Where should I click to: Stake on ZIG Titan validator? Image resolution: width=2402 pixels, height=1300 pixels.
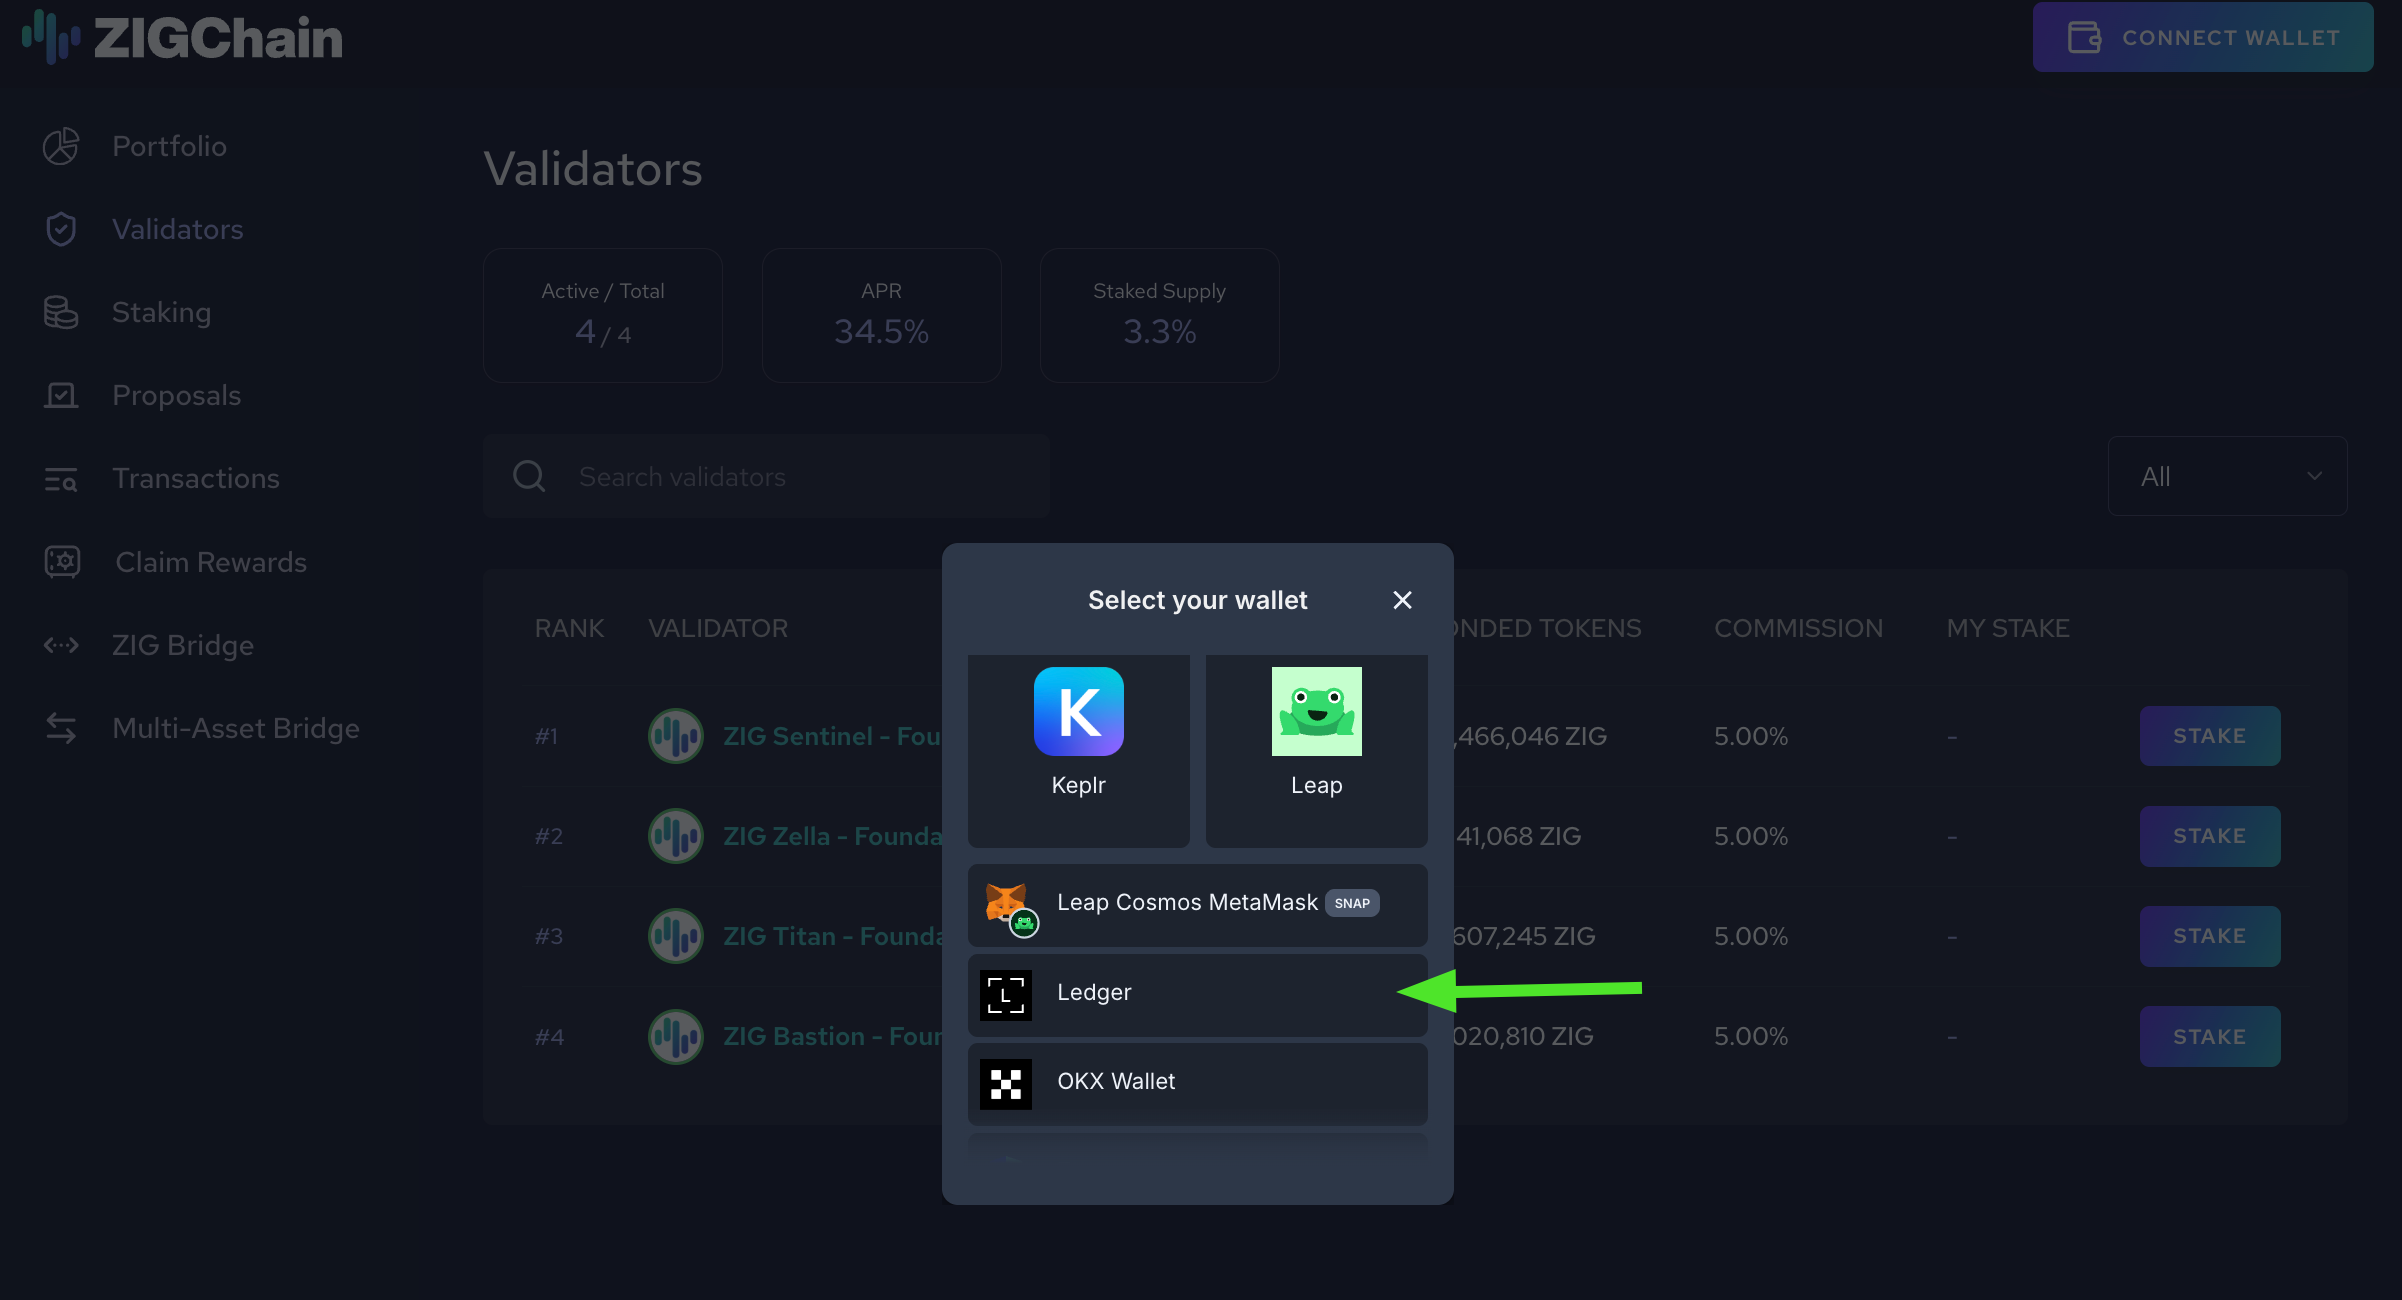tap(2210, 935)
